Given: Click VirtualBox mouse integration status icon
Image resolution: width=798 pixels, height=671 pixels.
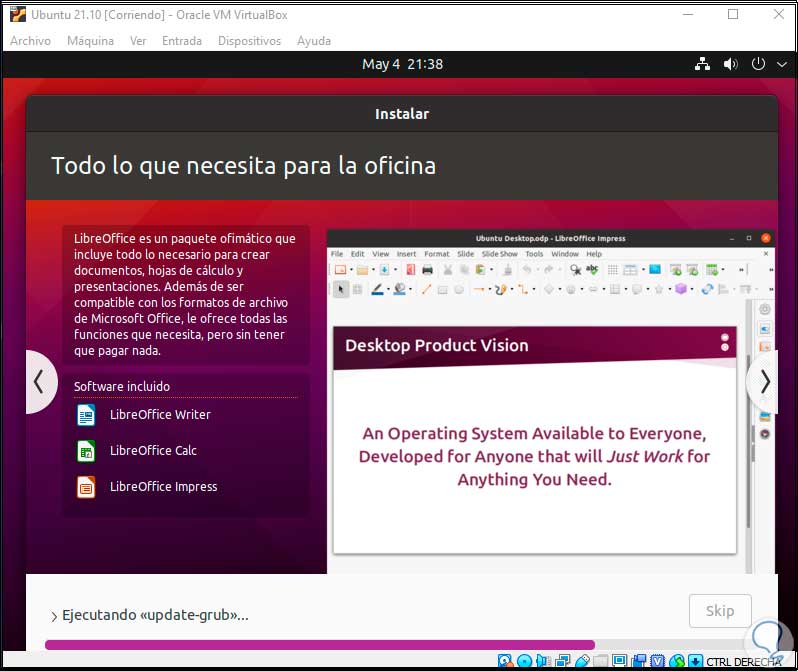Looking at the screenshot, I should pyautogui.click(x=677, y=660).
